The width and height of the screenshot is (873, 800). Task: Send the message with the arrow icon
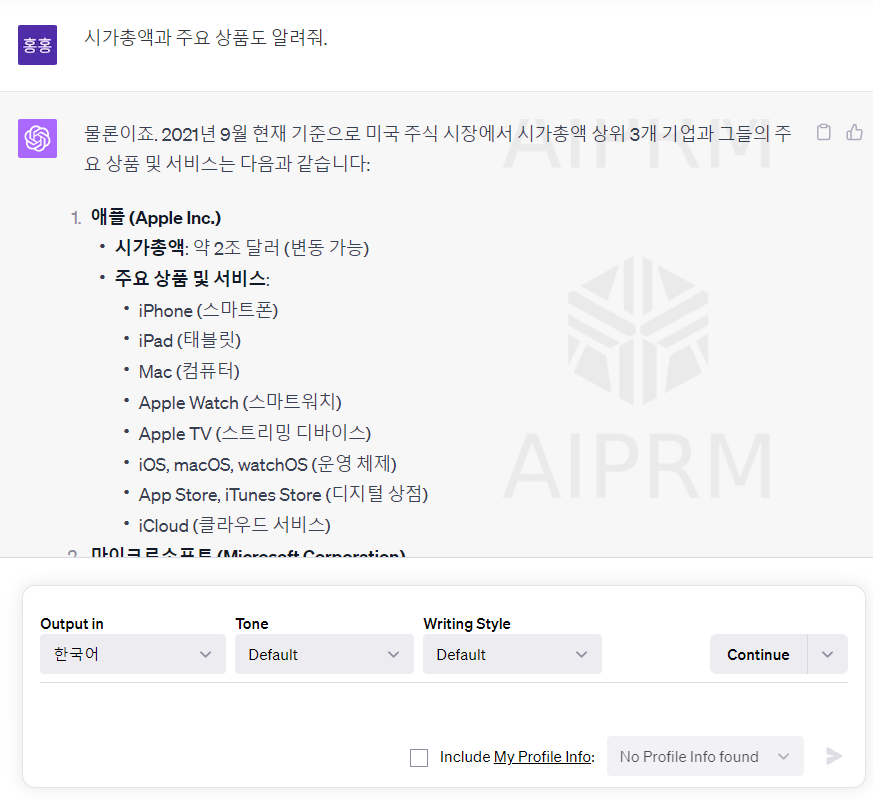point(833,756)
